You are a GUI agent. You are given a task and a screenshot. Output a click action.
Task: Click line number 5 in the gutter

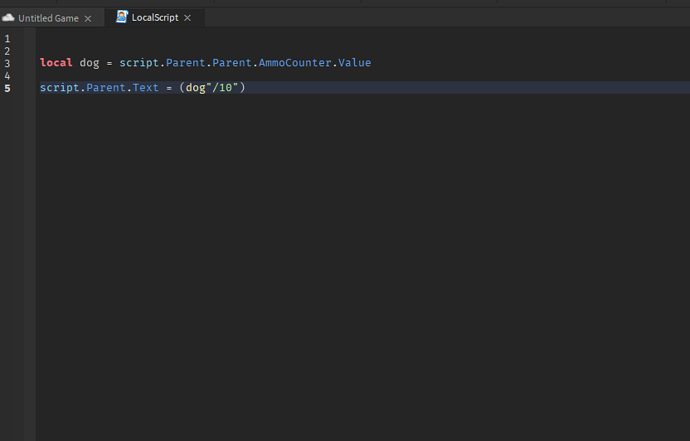[7, 88]
